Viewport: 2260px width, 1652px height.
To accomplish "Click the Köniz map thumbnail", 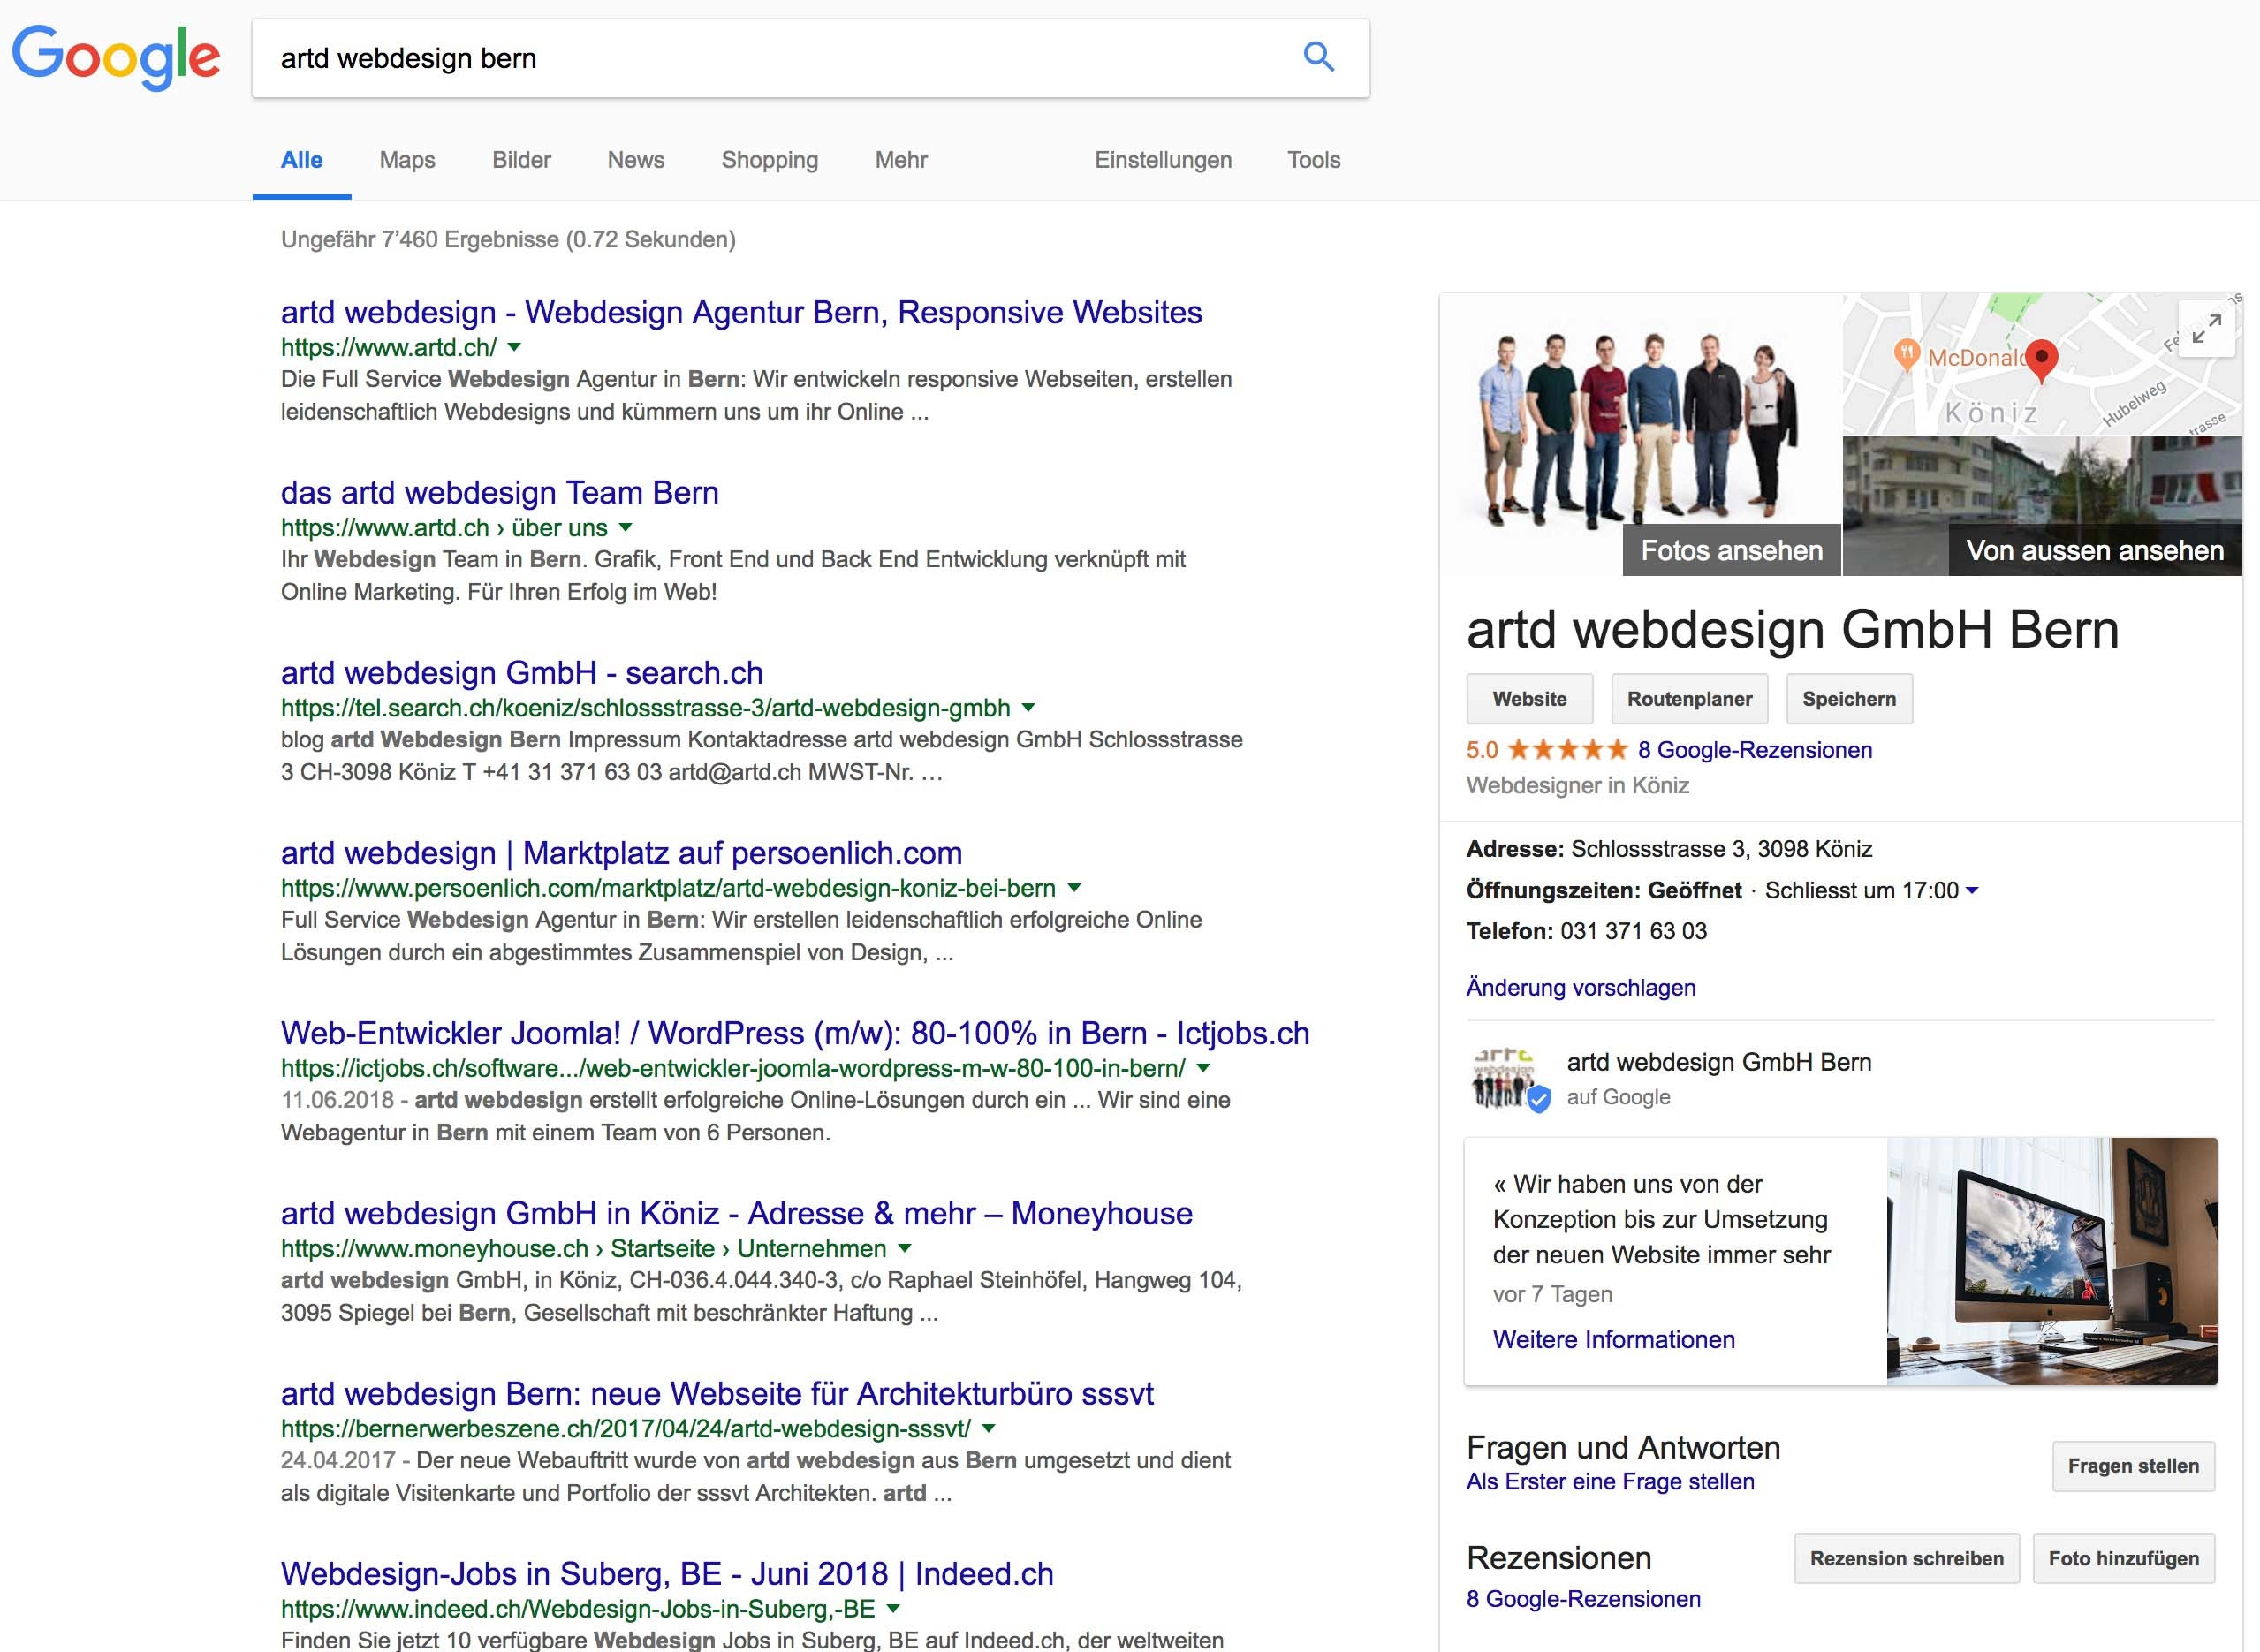I will [2042, 364].
